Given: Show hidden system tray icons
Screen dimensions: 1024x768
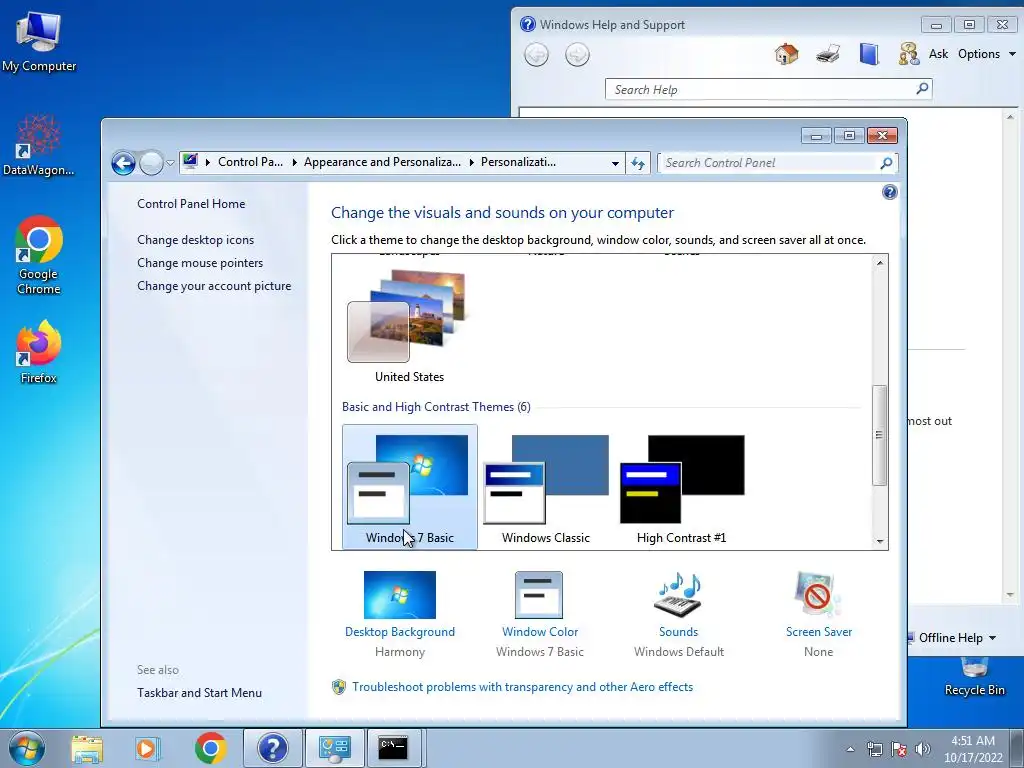Looking at the screenshot, I should coord(850,749).
